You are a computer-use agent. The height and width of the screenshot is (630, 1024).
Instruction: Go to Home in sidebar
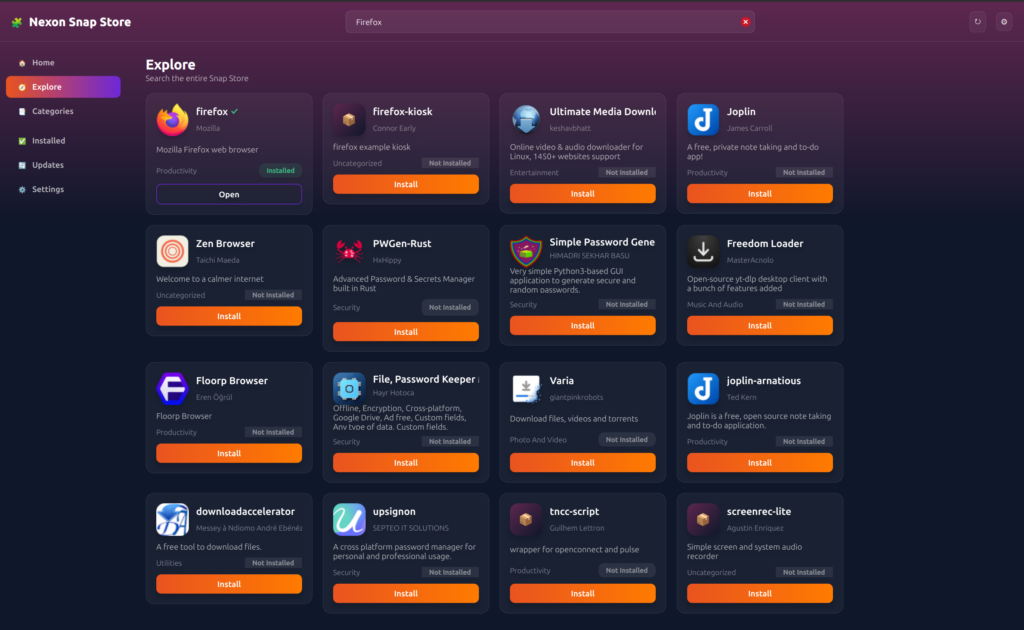pyautogui.click(x=63, y=63)
